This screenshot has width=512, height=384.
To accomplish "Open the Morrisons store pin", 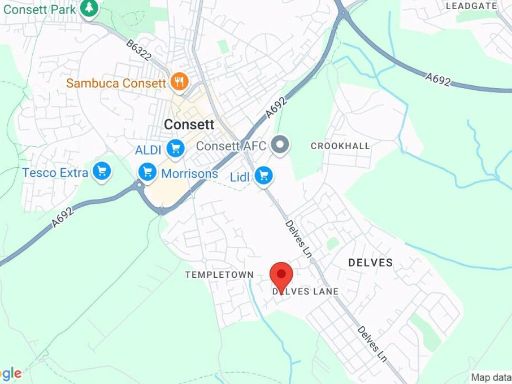I will (147, 173).
